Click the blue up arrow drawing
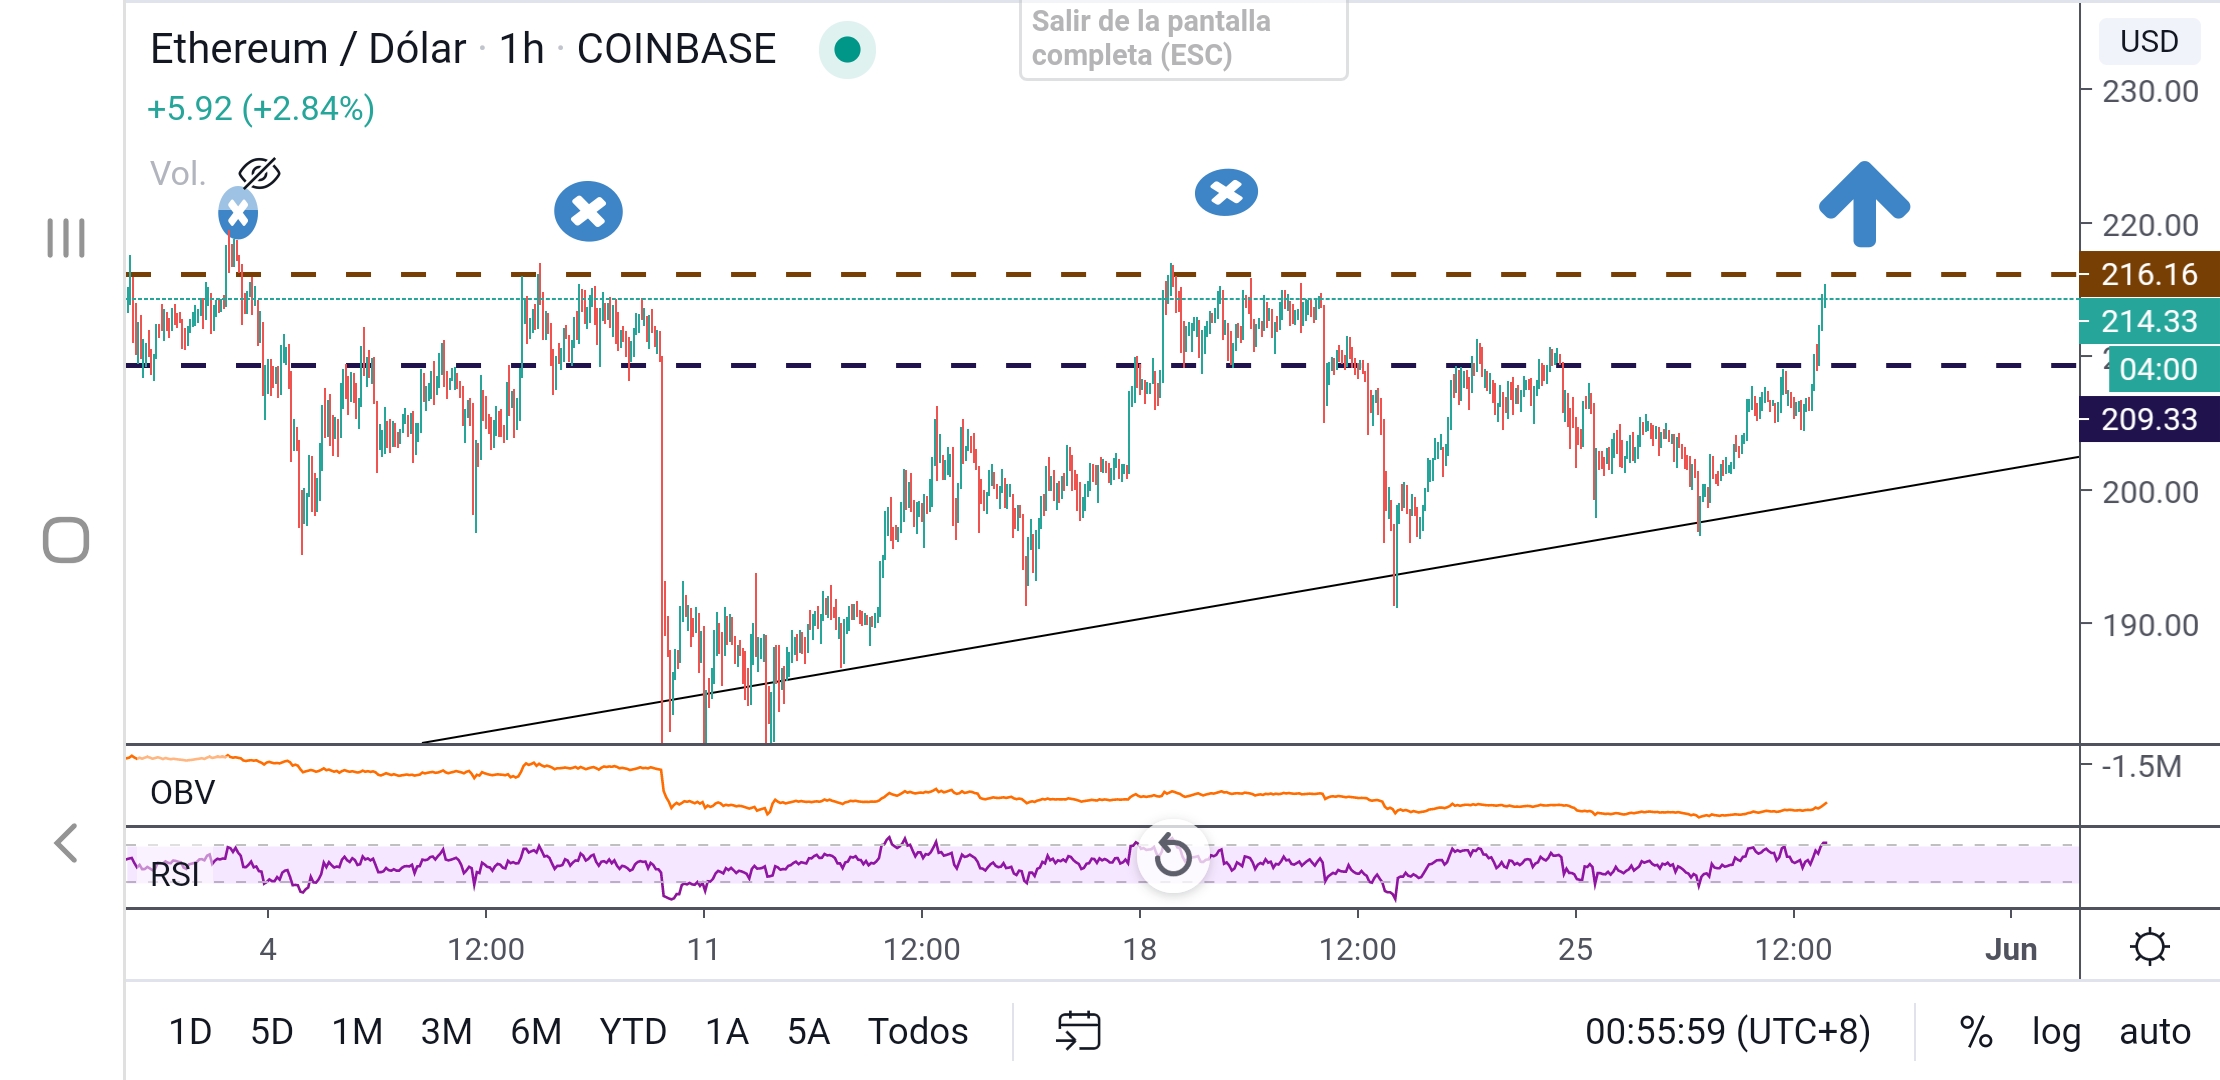 pos(1864,203)
